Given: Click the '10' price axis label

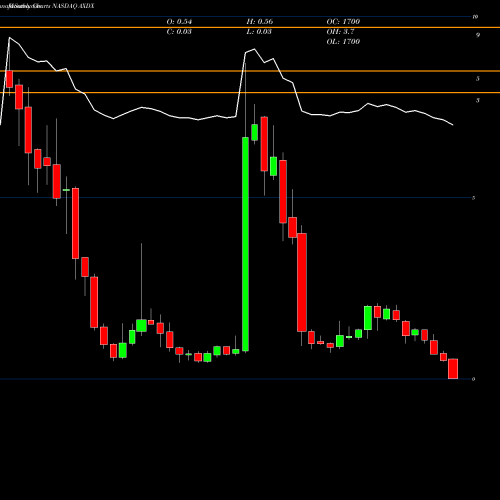Looking at the screenshot, I should (475, 17).
